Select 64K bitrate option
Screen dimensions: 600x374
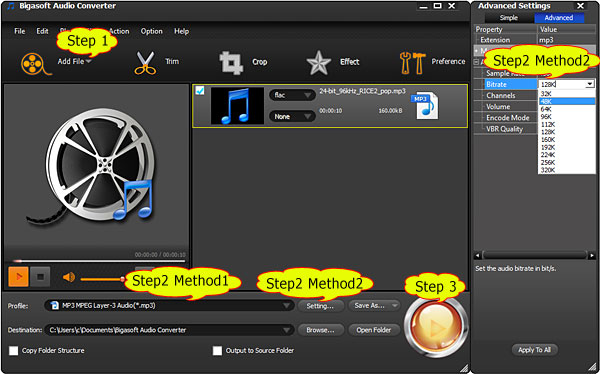point(566,109)
